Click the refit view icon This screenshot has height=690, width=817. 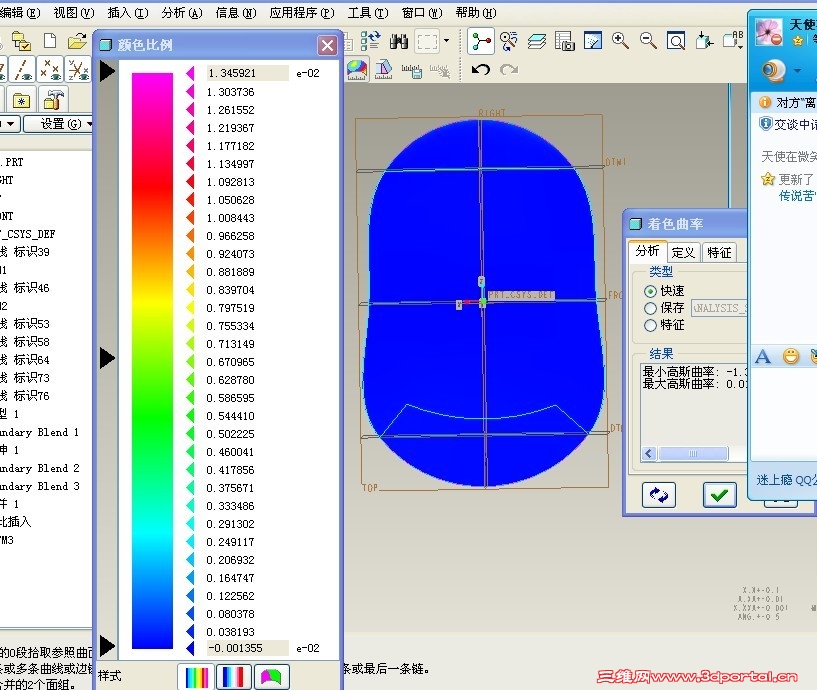click(x=676, y=41)
